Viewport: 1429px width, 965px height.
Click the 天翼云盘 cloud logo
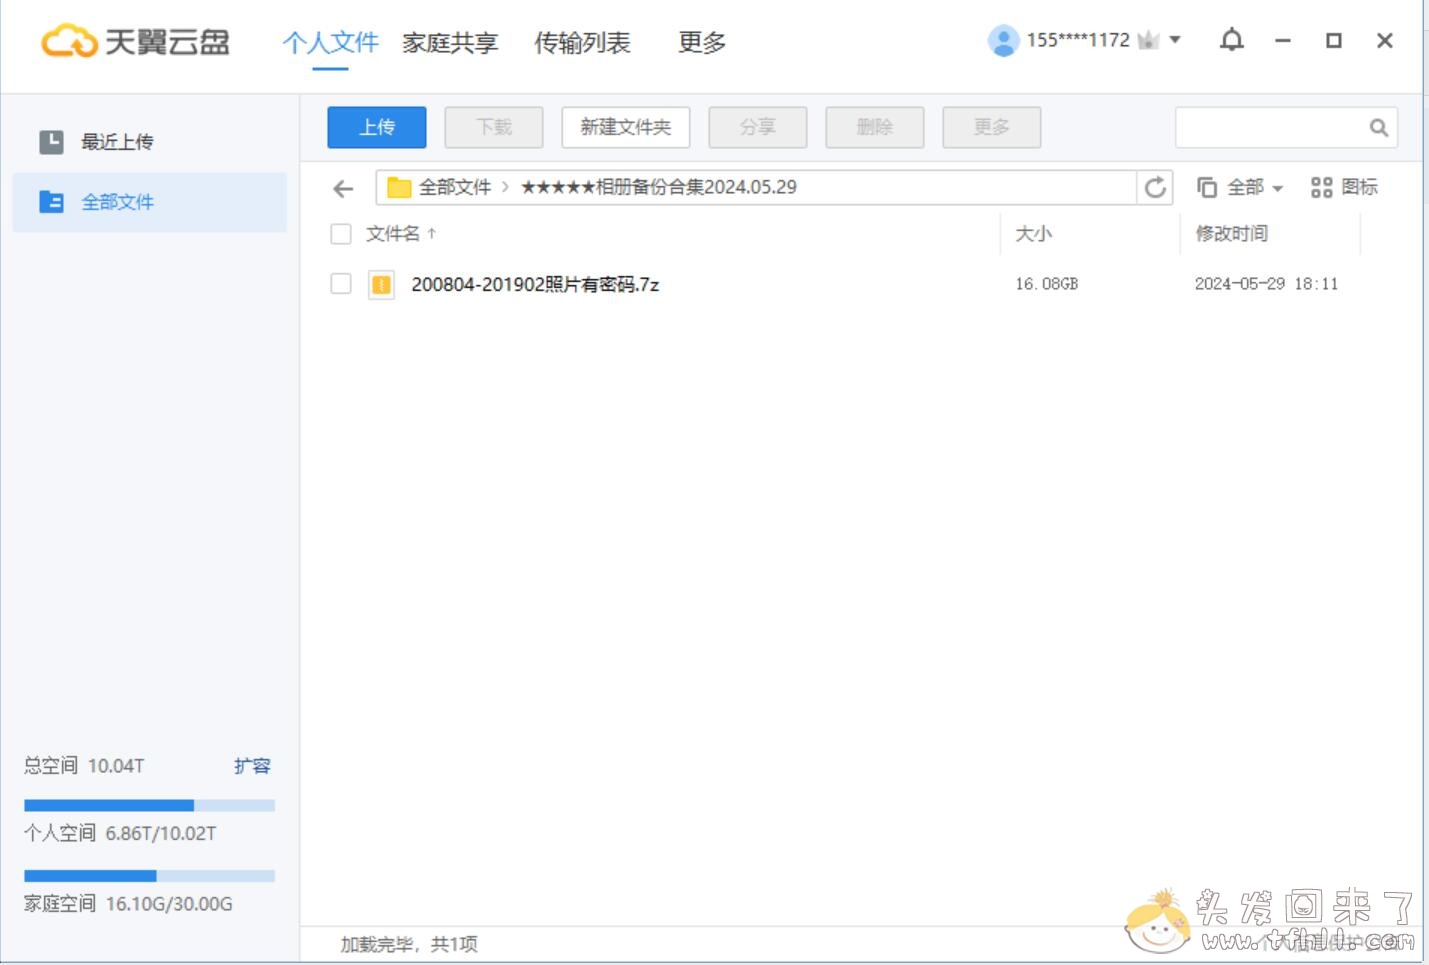pos(135,41)
